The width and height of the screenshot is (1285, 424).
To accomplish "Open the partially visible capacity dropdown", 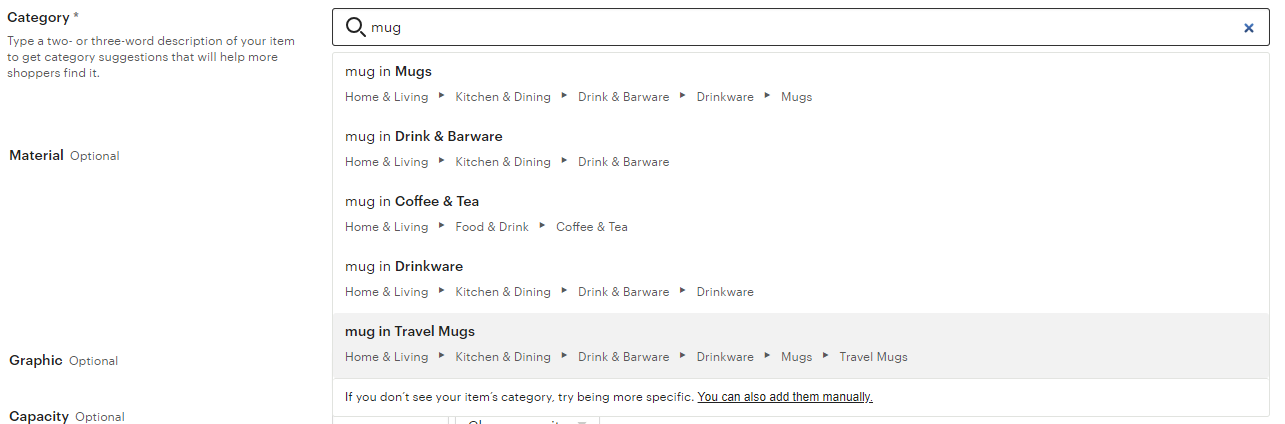I will (527, 420).
